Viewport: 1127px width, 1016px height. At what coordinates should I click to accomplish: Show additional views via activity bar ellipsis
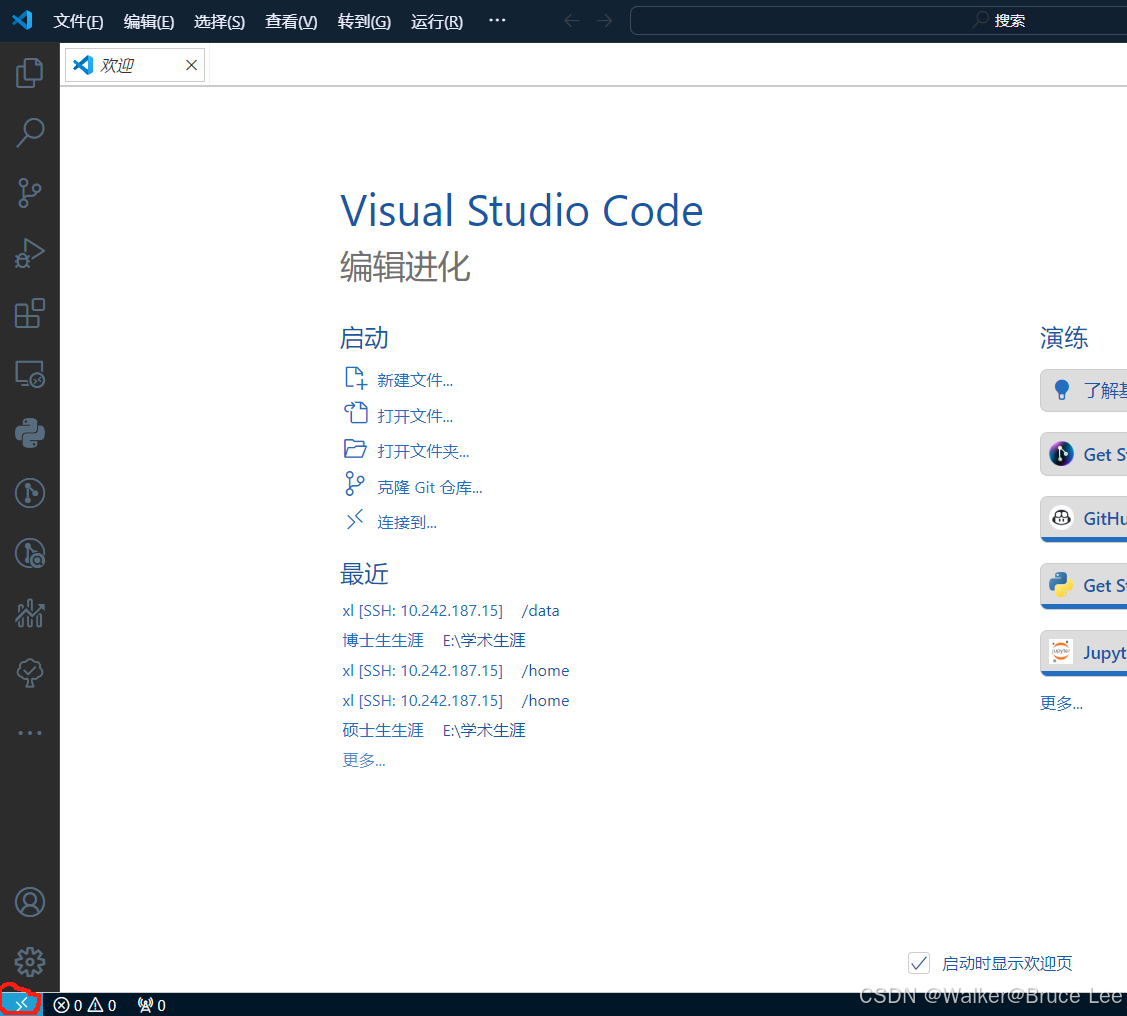[x=29, y=733]
